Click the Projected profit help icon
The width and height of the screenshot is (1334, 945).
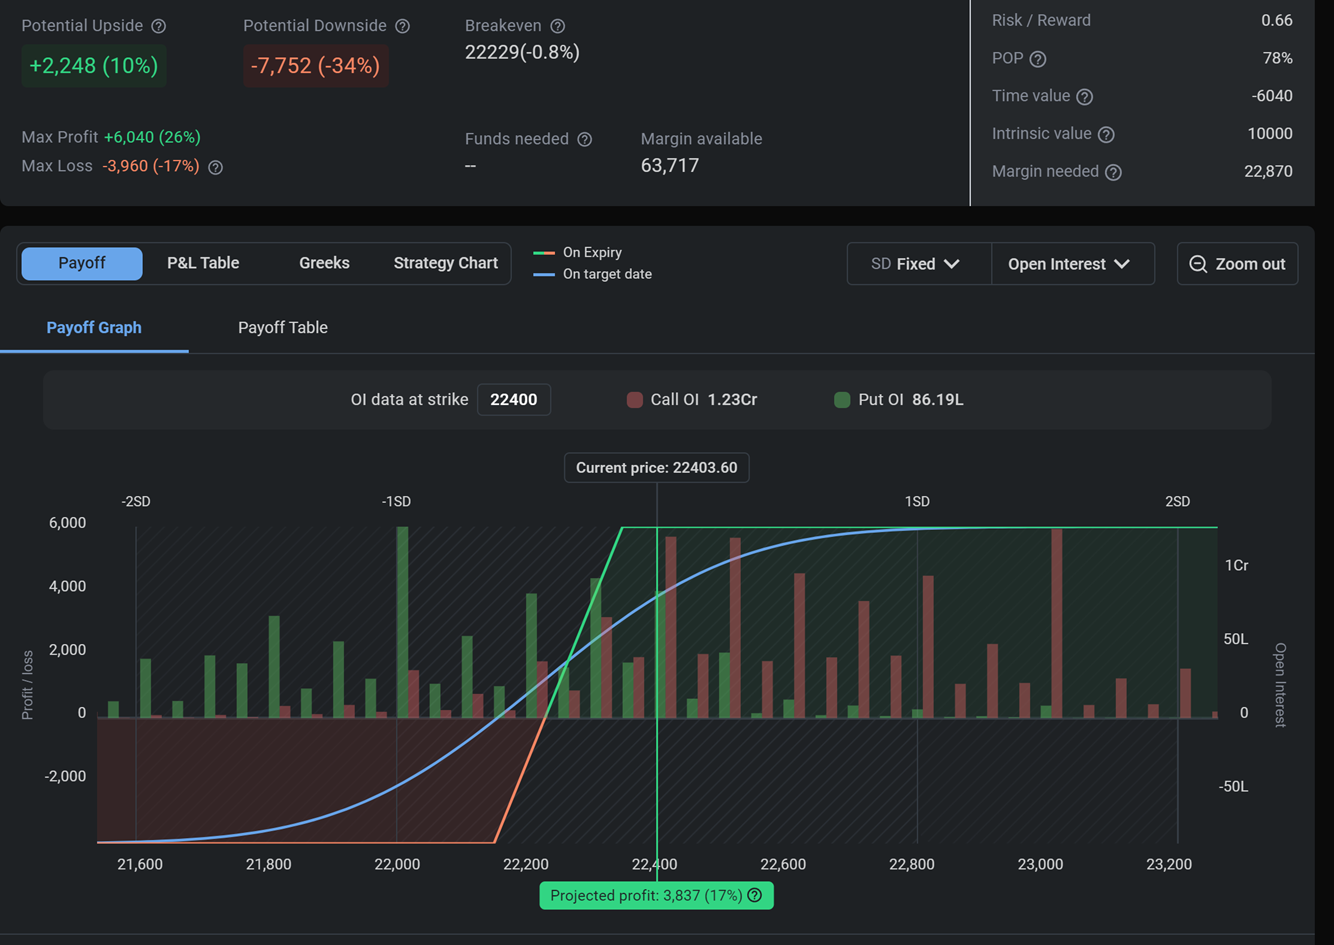(755, 896)
